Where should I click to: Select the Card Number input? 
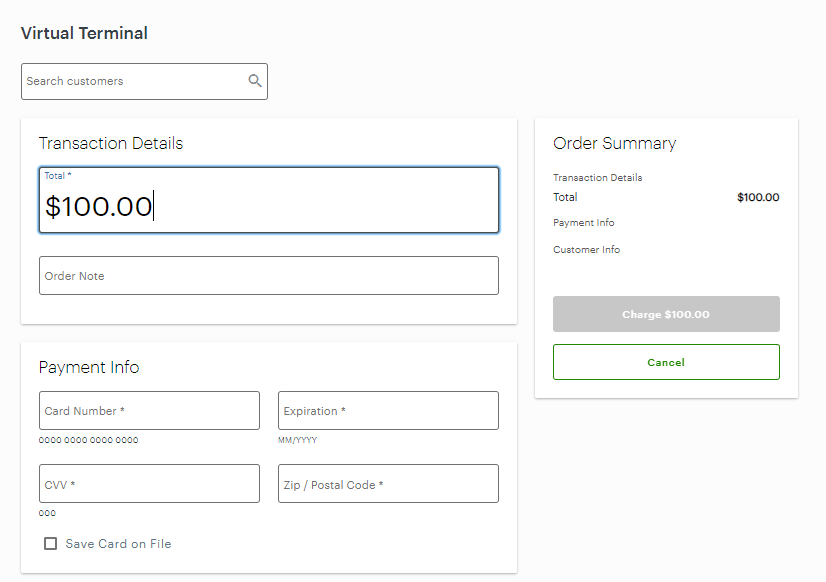[149, 411]
